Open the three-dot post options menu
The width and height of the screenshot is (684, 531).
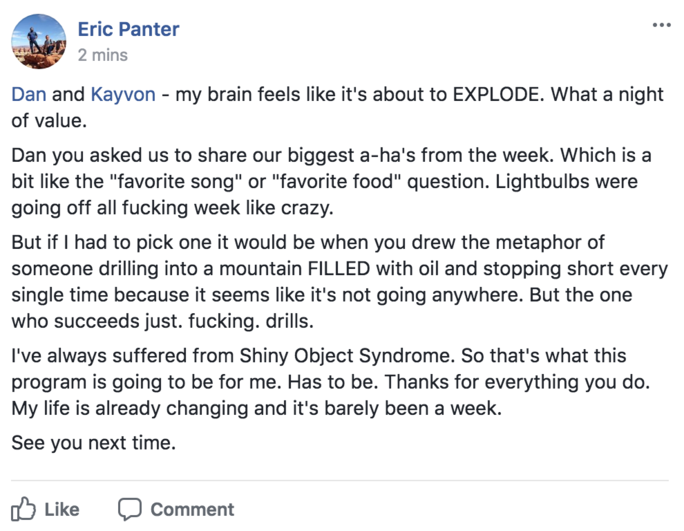click(661, 25)
